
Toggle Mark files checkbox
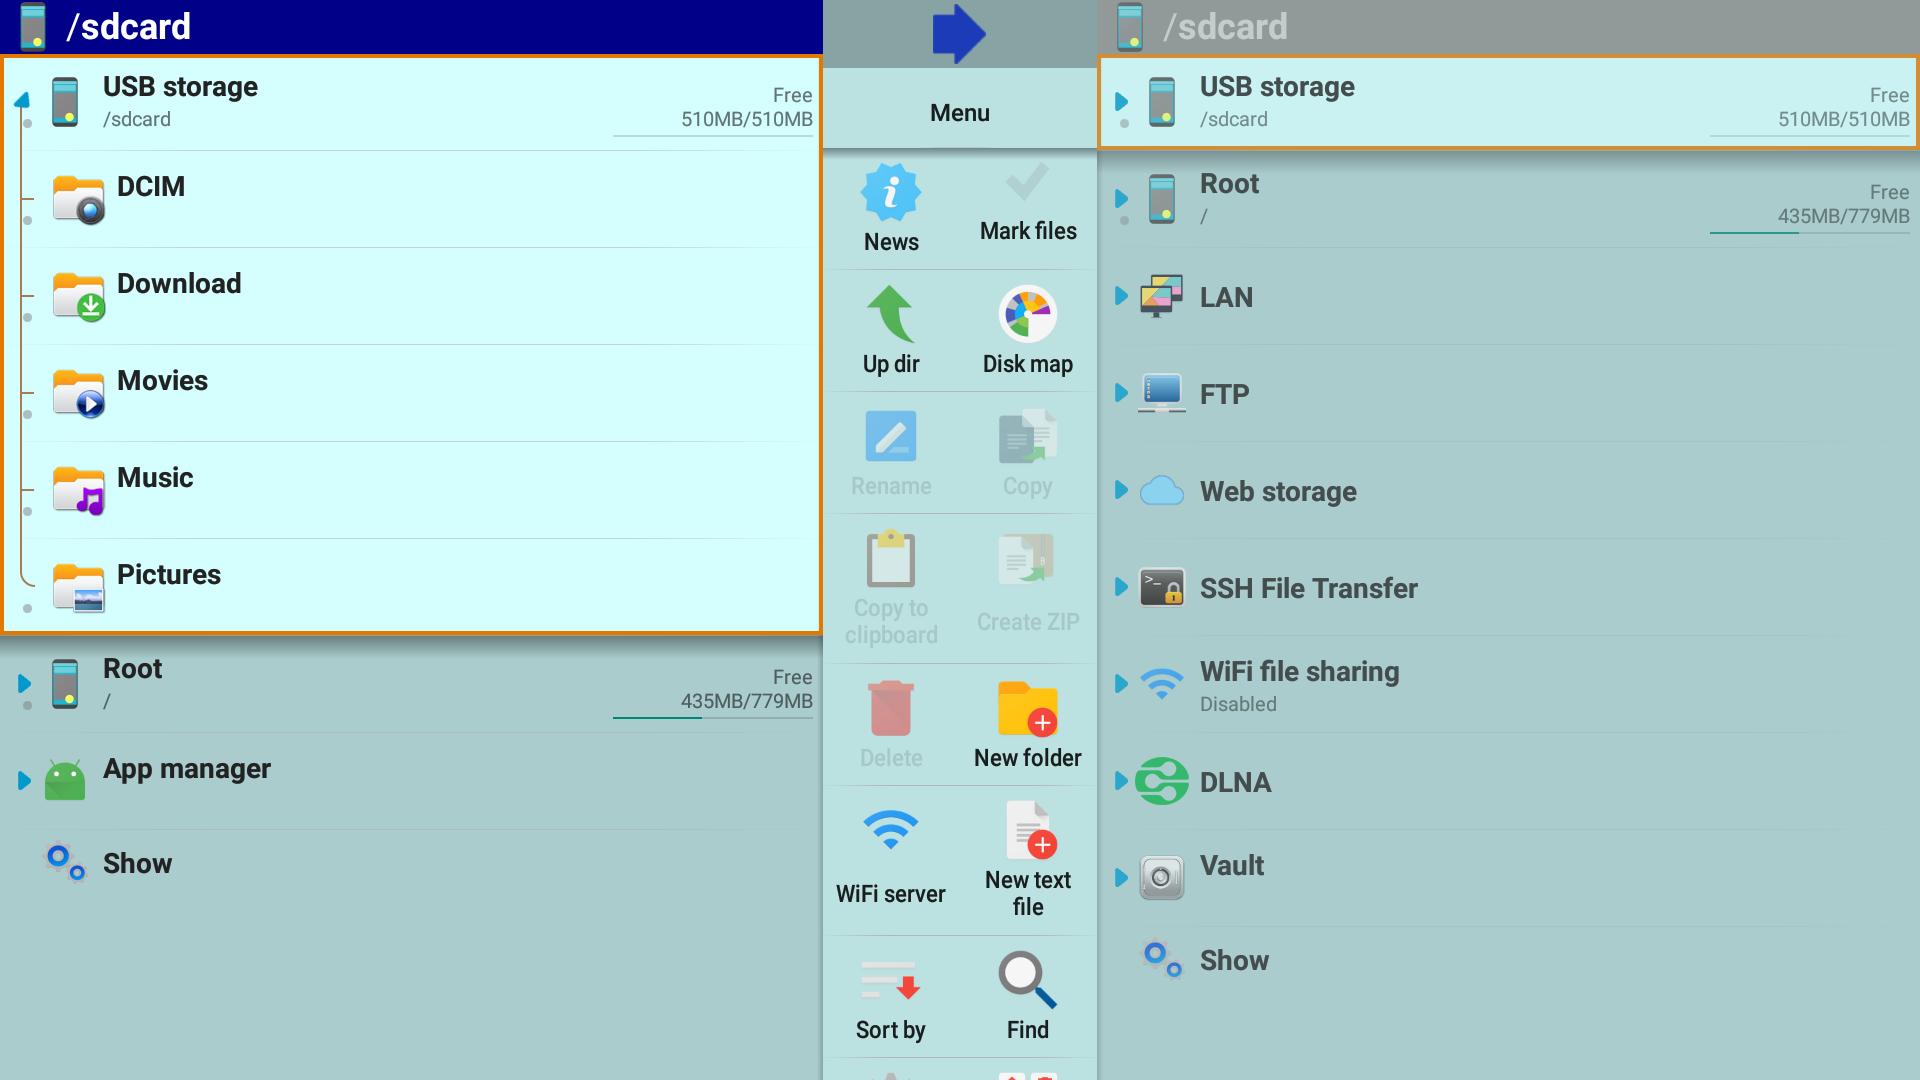(x=1027, y=202)
